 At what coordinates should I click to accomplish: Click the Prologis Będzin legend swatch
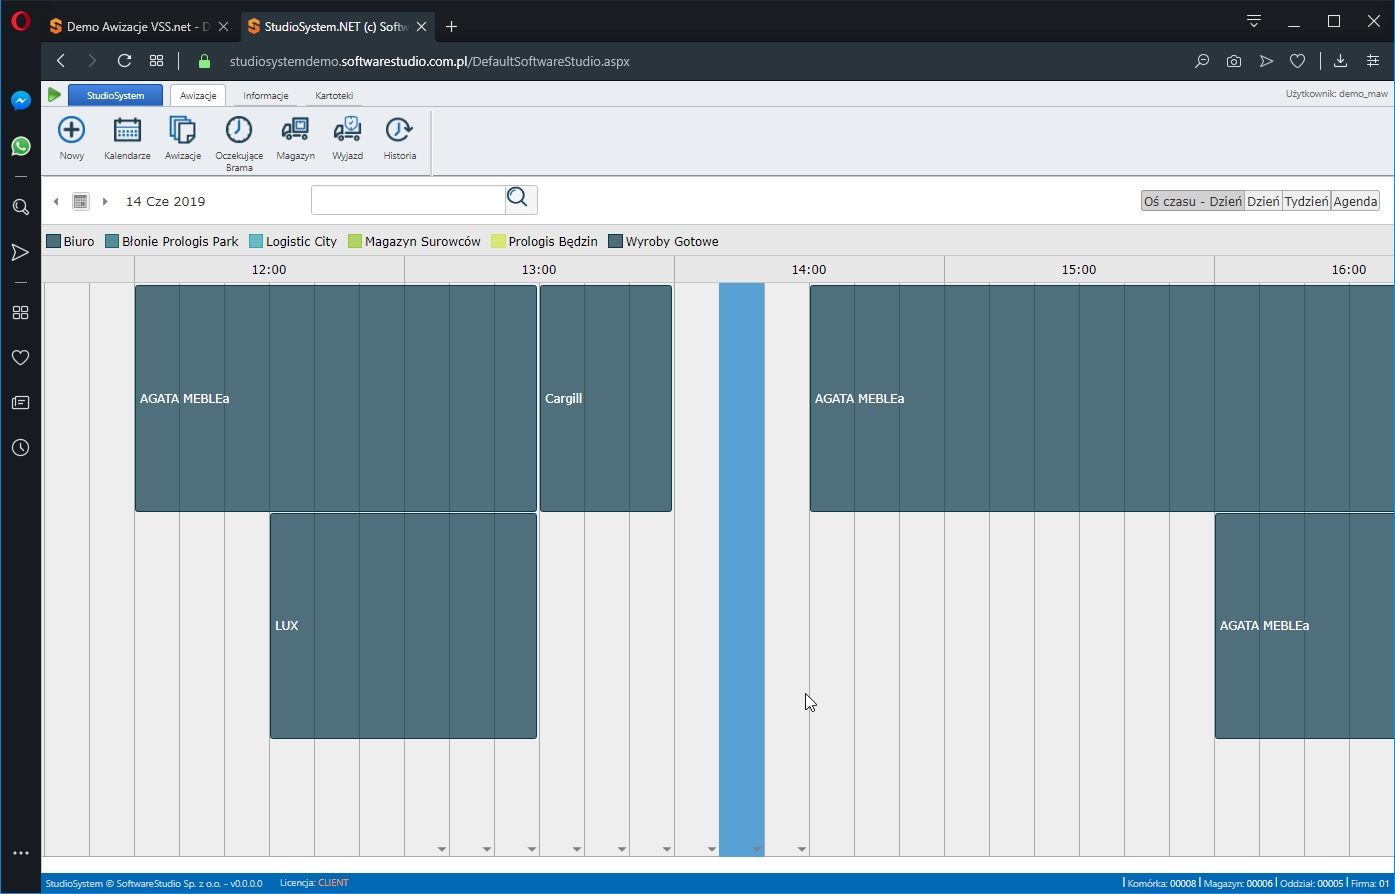(498, 241)
